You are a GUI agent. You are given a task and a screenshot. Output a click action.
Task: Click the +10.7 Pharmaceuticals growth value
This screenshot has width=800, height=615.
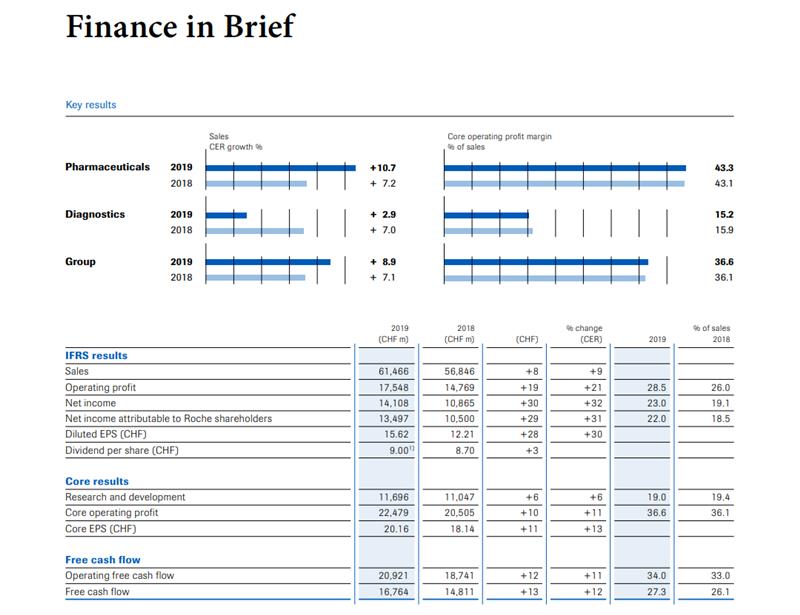[x=383, y=167]
